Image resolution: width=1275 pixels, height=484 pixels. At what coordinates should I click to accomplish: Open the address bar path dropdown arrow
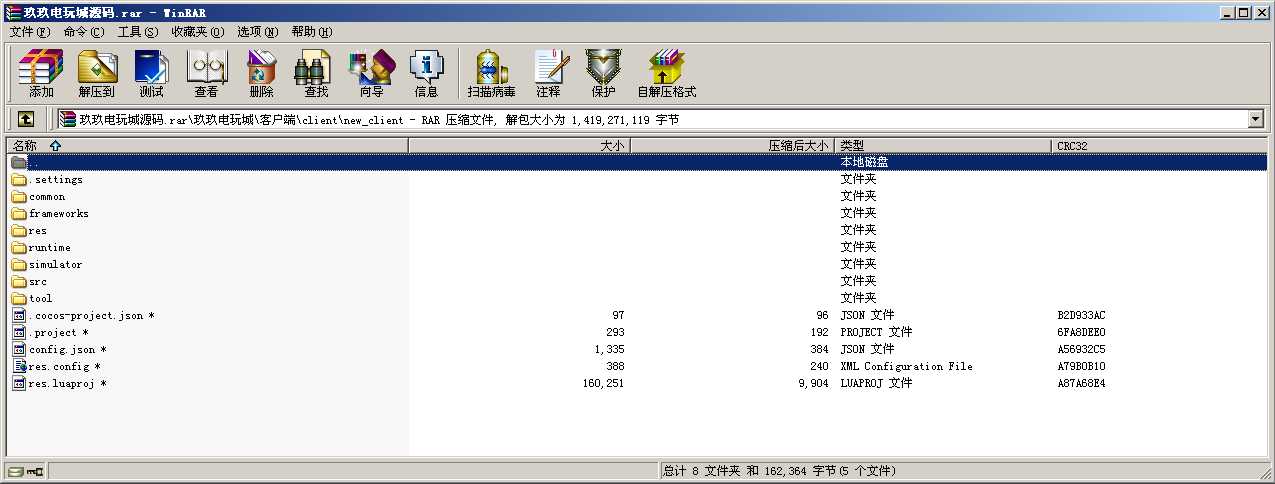point(1256,119)
